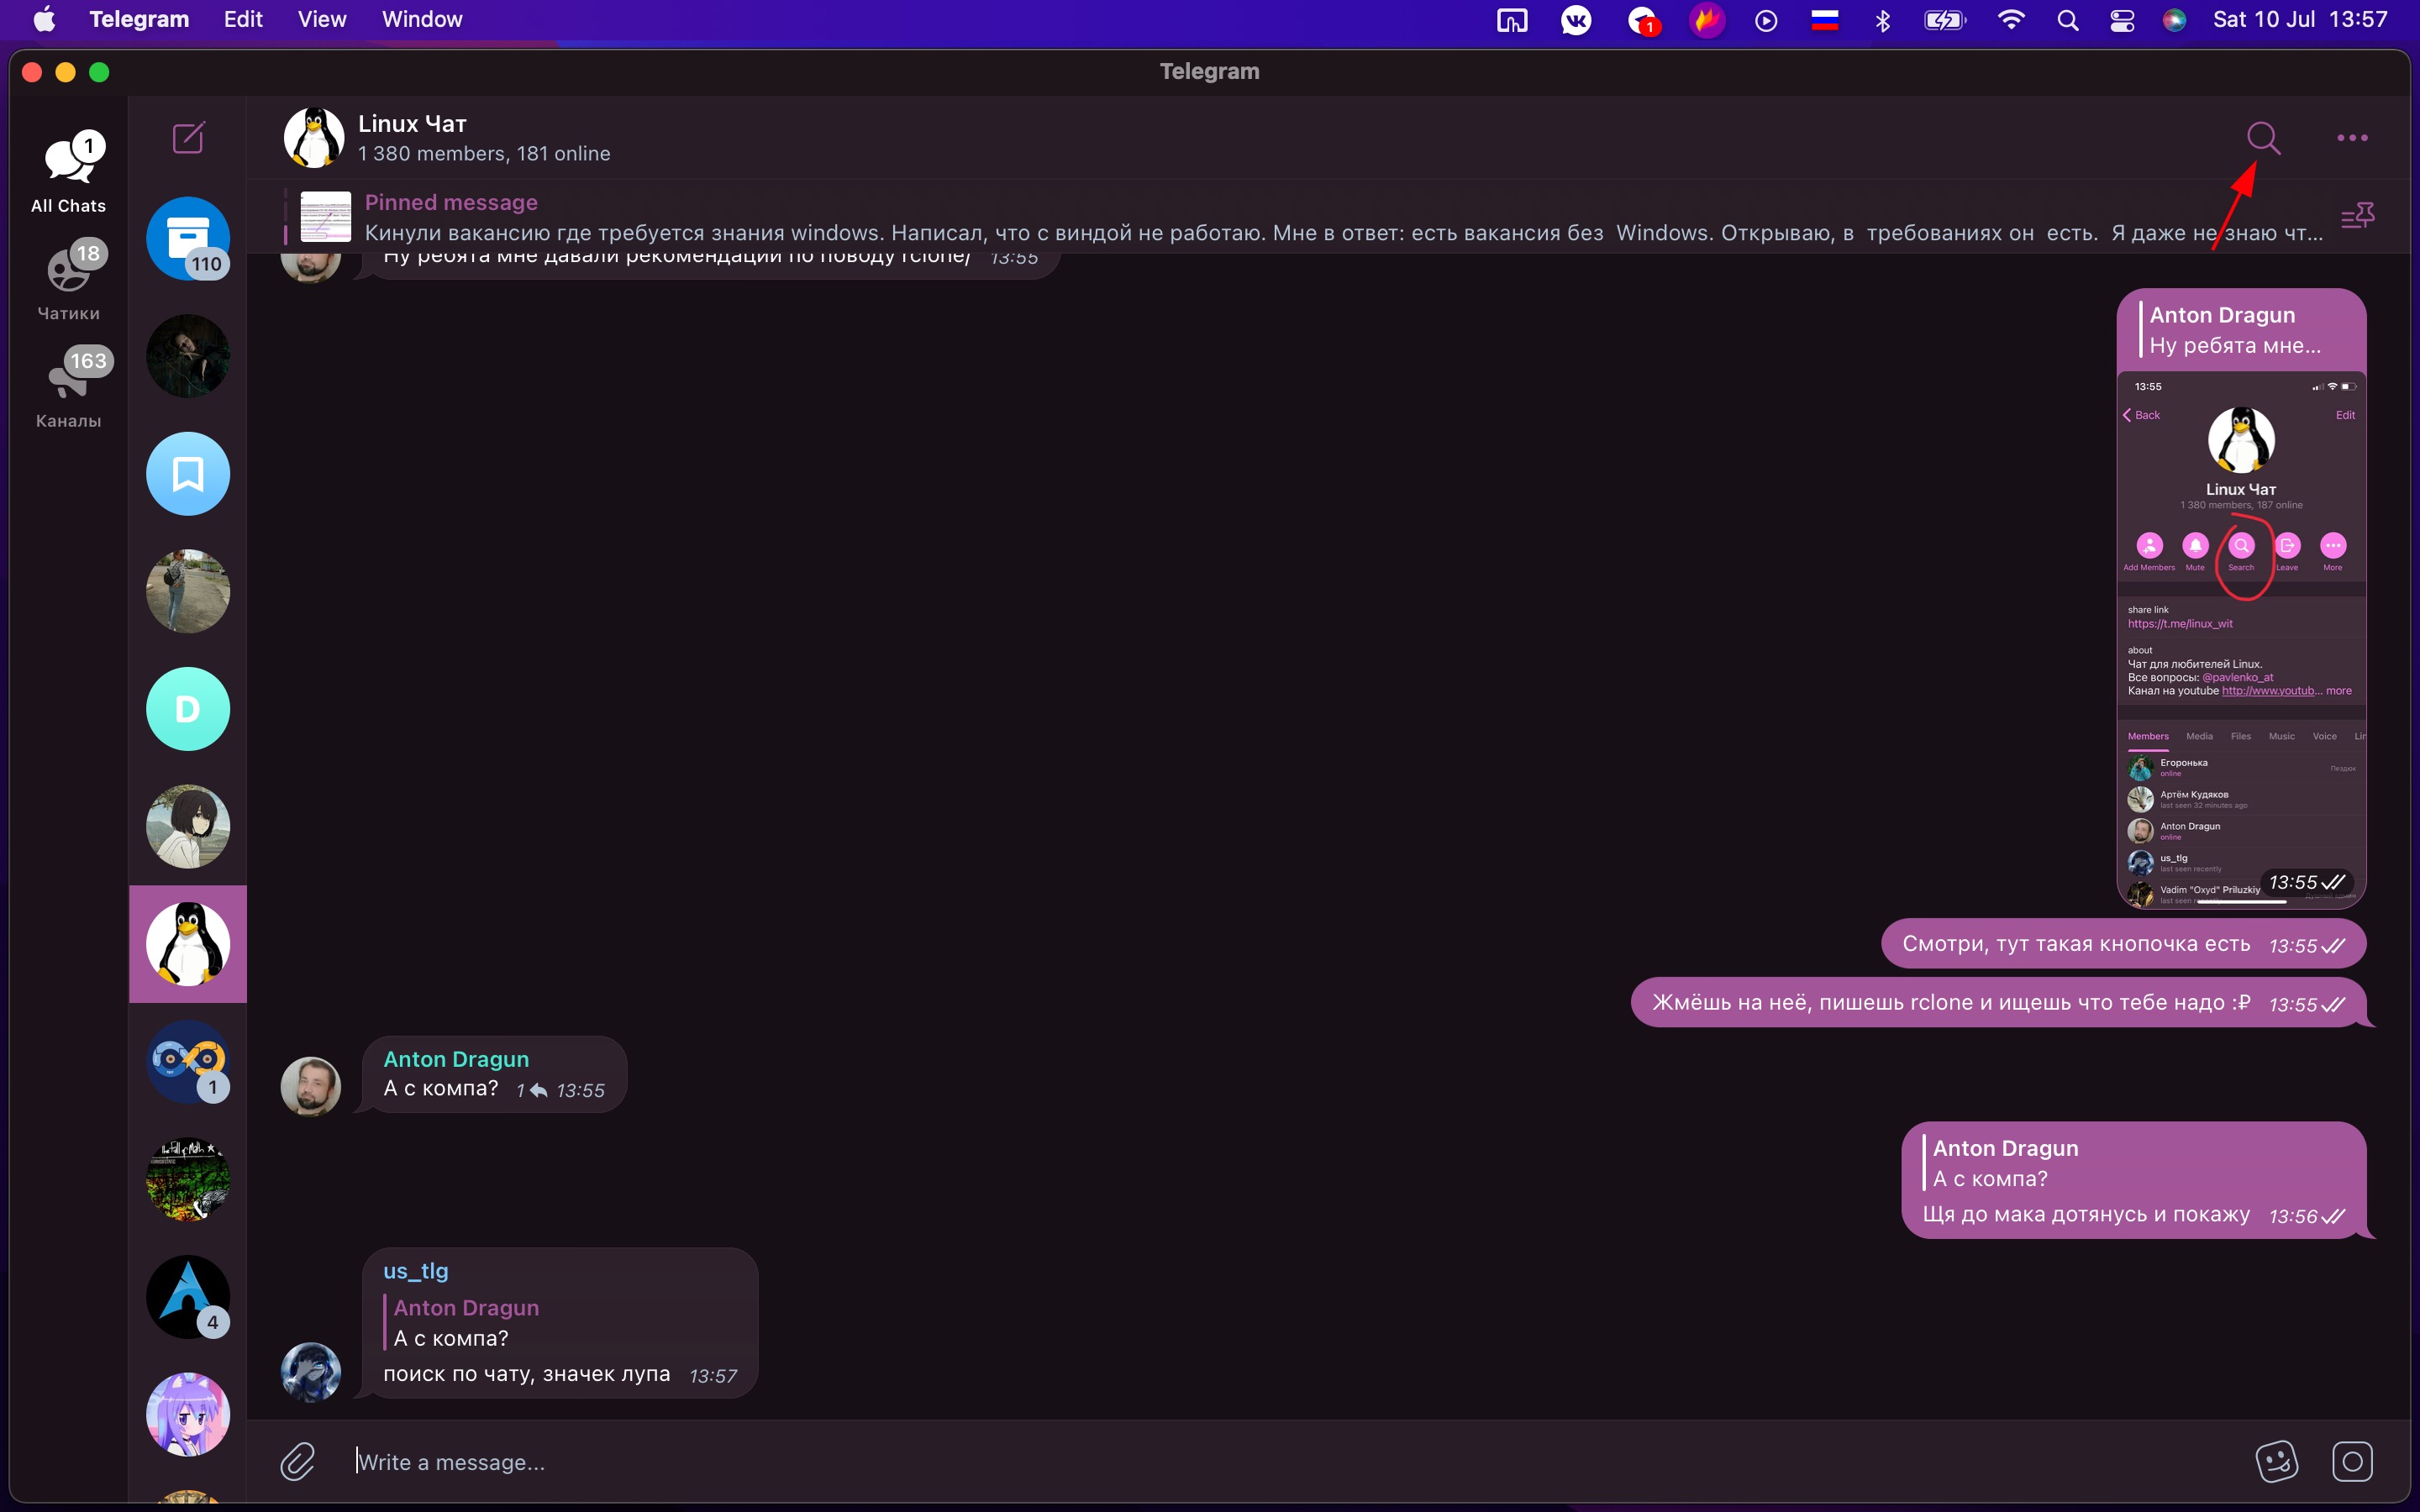Open the pinned messages list icon

click(2356, 216)
